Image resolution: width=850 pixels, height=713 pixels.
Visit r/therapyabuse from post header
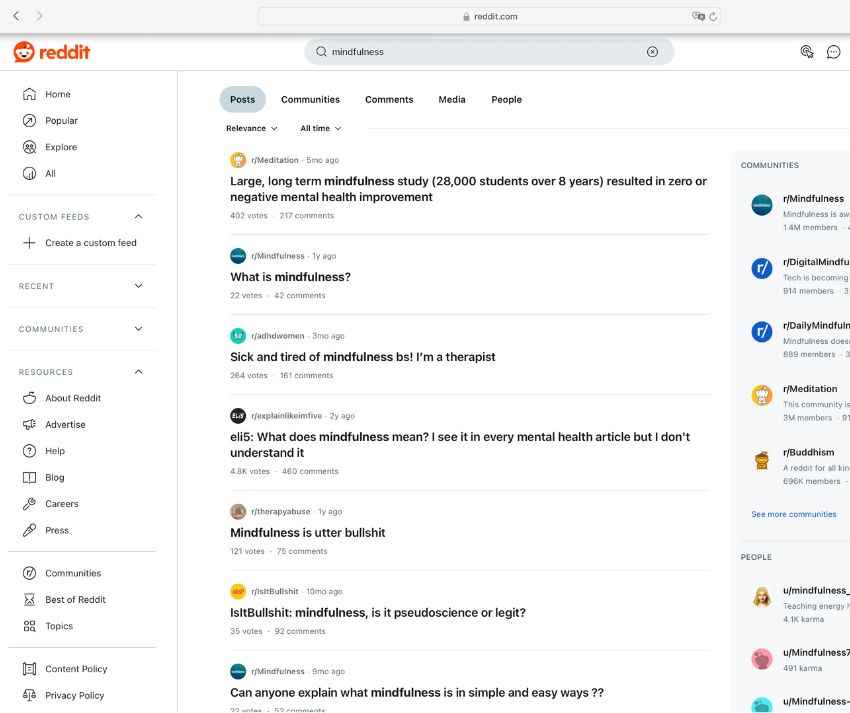[280, 511]
